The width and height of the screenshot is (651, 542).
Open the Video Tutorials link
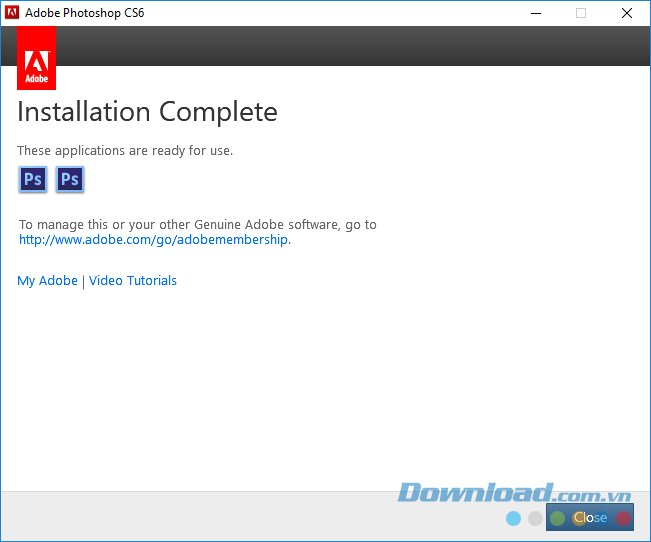(x=133, y=281)
